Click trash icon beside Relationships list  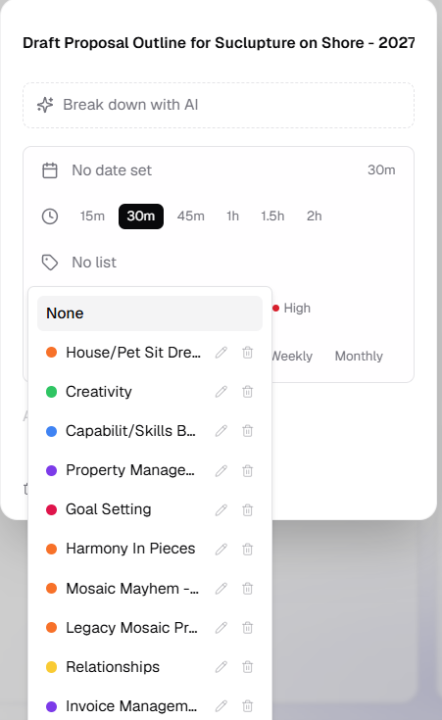coord(247,667)
